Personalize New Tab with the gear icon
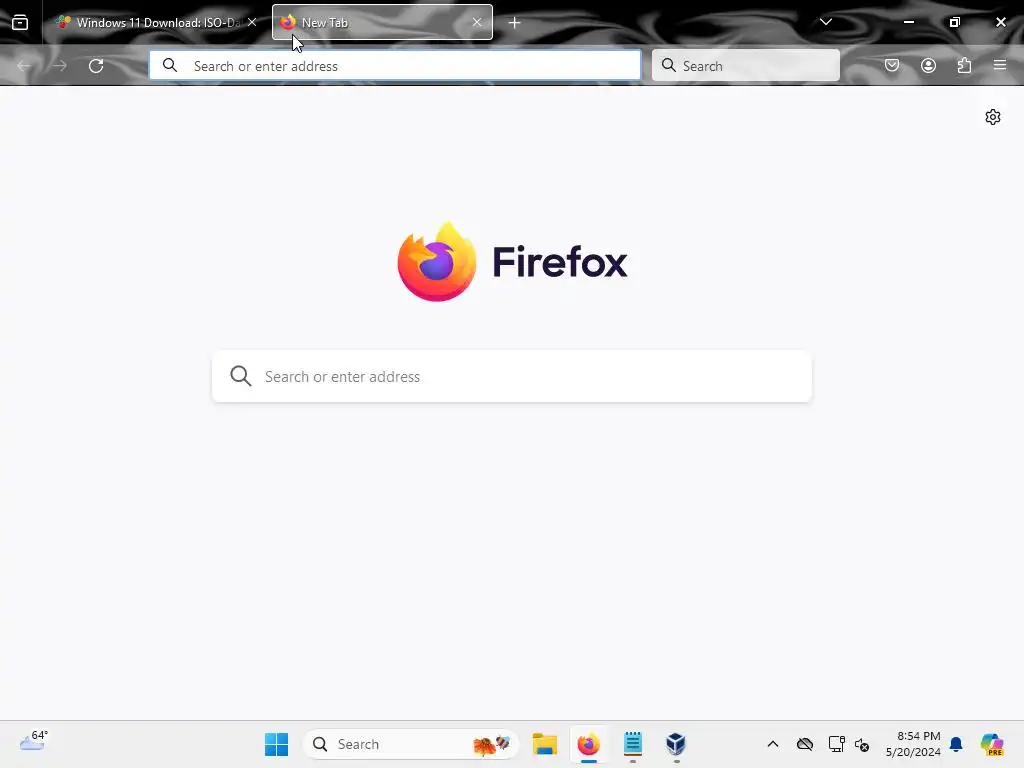1024x768 pixels. coord(993,117)
